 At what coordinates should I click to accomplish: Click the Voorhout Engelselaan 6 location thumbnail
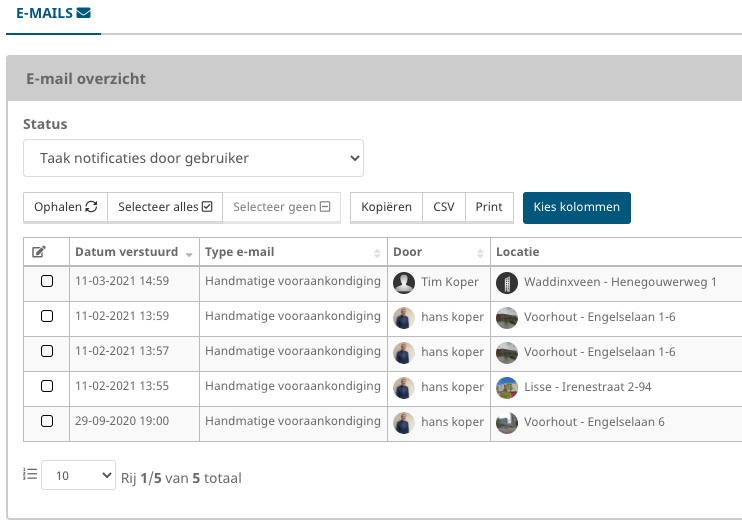click(507, 422)
